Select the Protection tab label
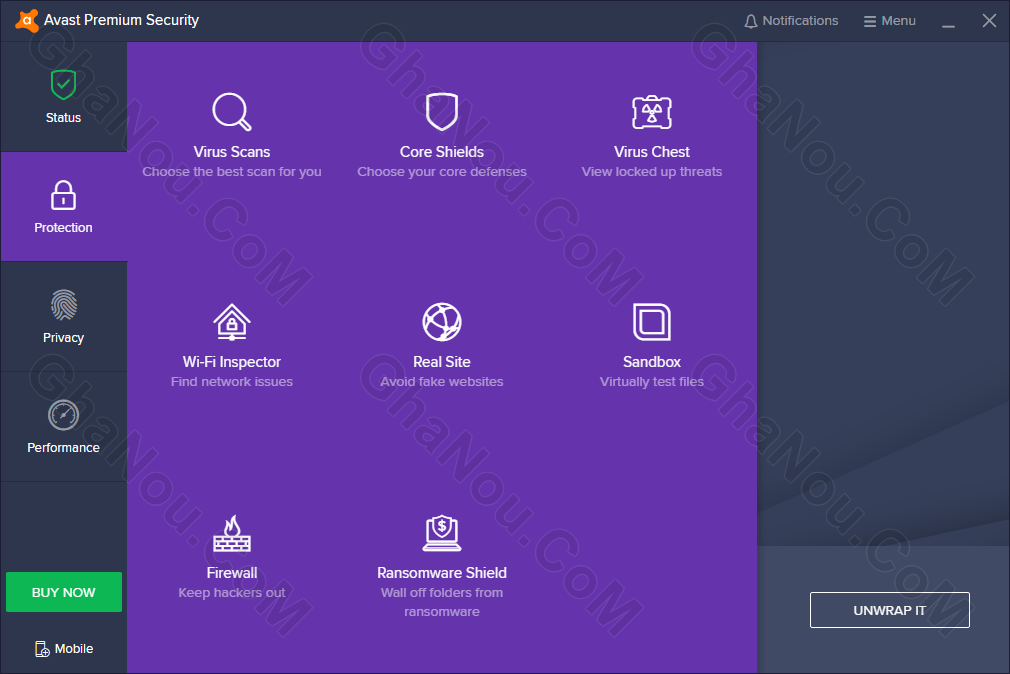This screenshot has width=1010, height=674. tap(63, 227)
